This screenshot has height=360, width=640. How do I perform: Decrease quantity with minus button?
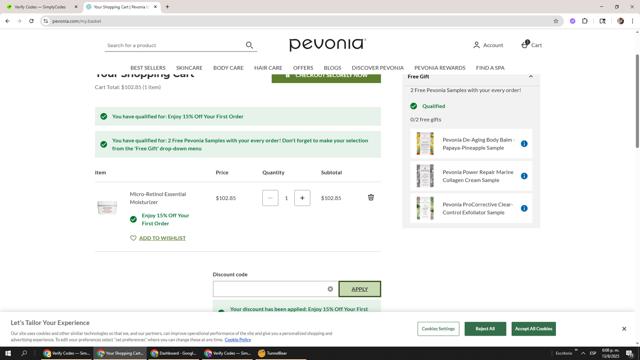pos(270,198)
